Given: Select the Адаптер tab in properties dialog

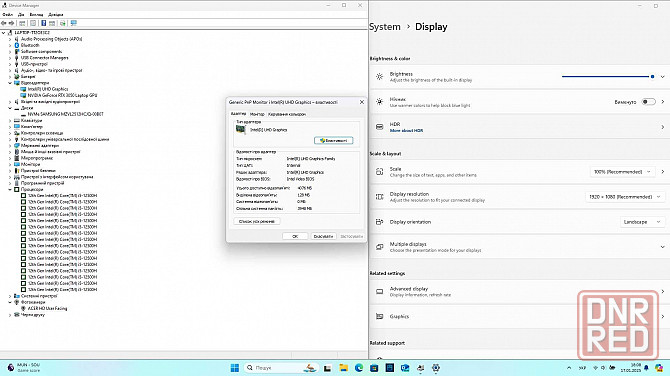Looking at the screenshot, I should coord(238,114).
